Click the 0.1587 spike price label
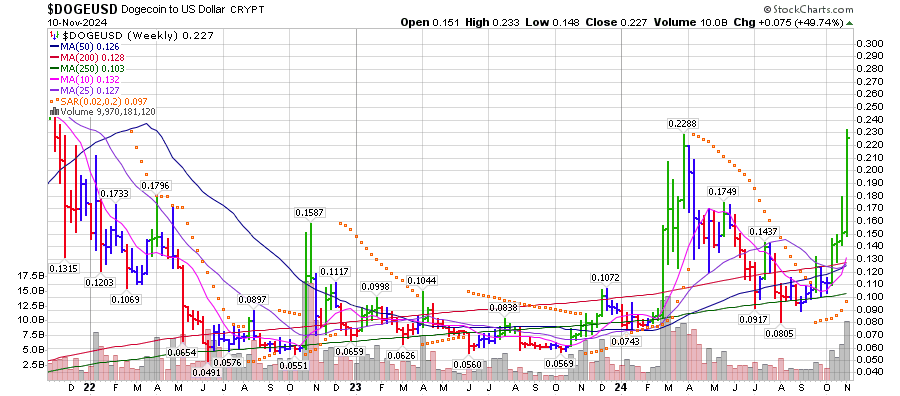The height and width of the screenshot is (396, 900). click(x=310, y=212)
